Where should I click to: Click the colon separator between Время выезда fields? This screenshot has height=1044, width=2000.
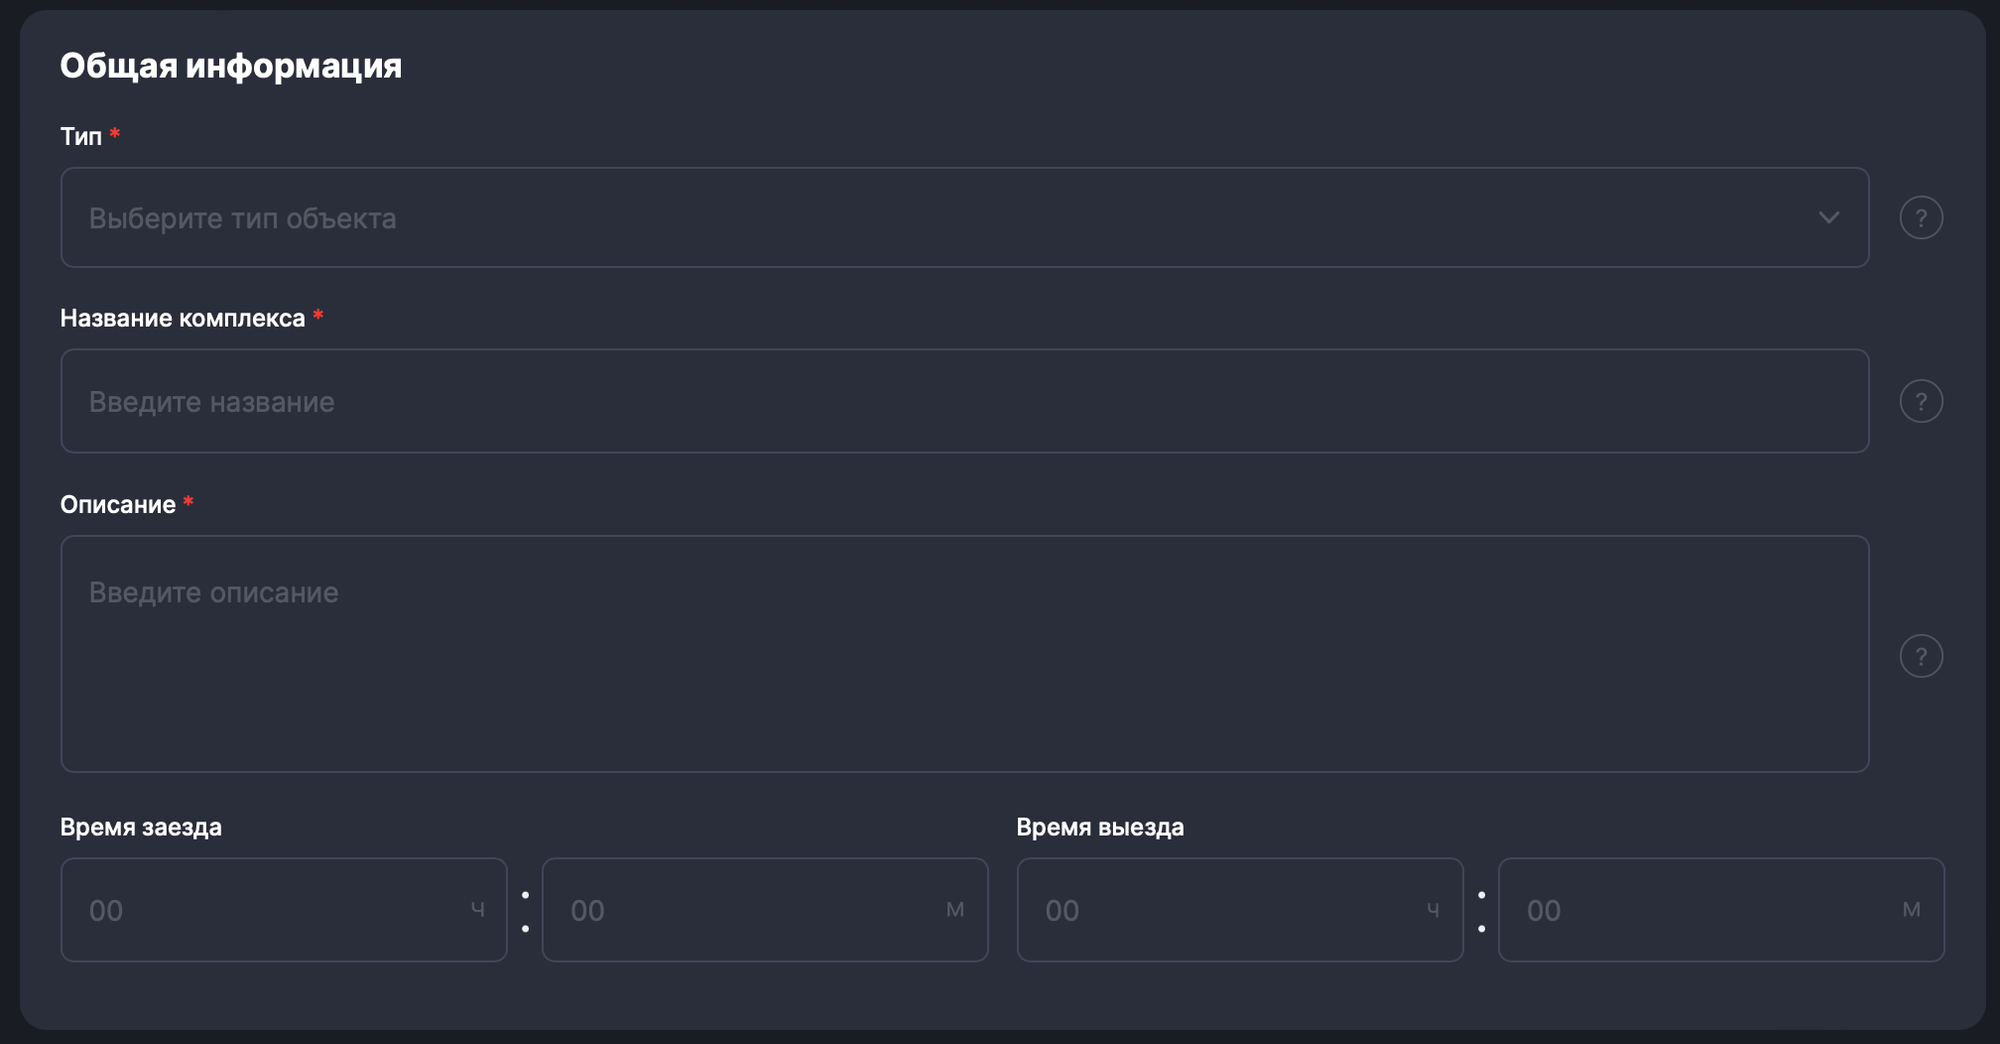click(x=1481, y=911)
